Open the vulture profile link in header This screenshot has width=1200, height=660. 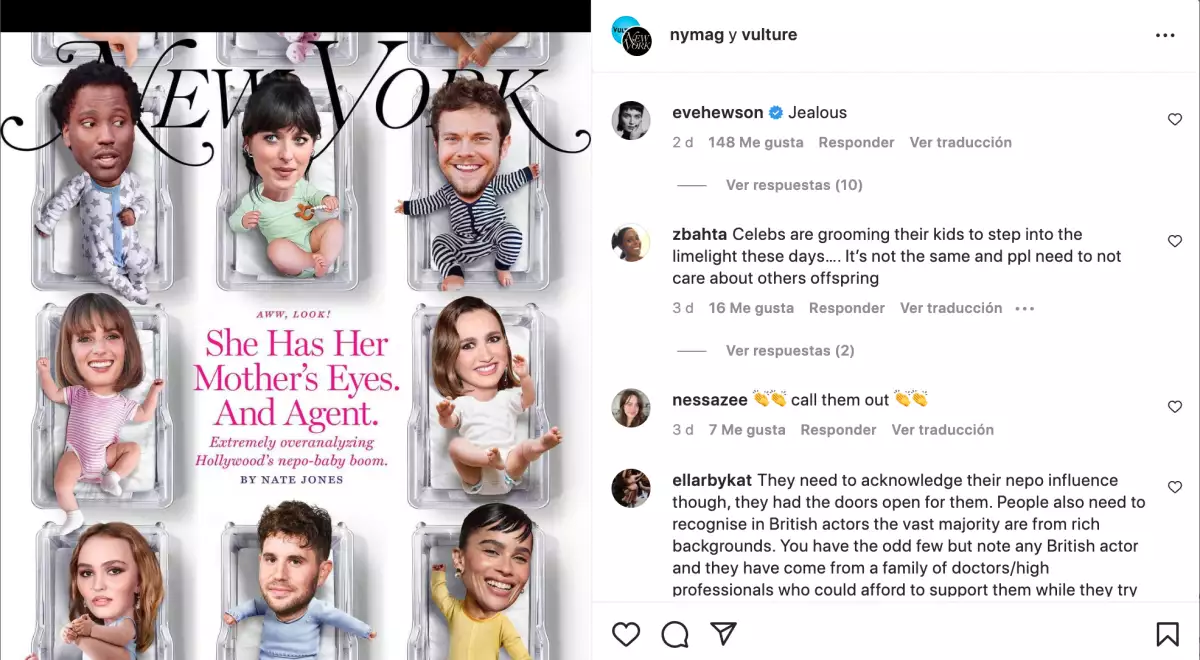click(x=769, y=35)
